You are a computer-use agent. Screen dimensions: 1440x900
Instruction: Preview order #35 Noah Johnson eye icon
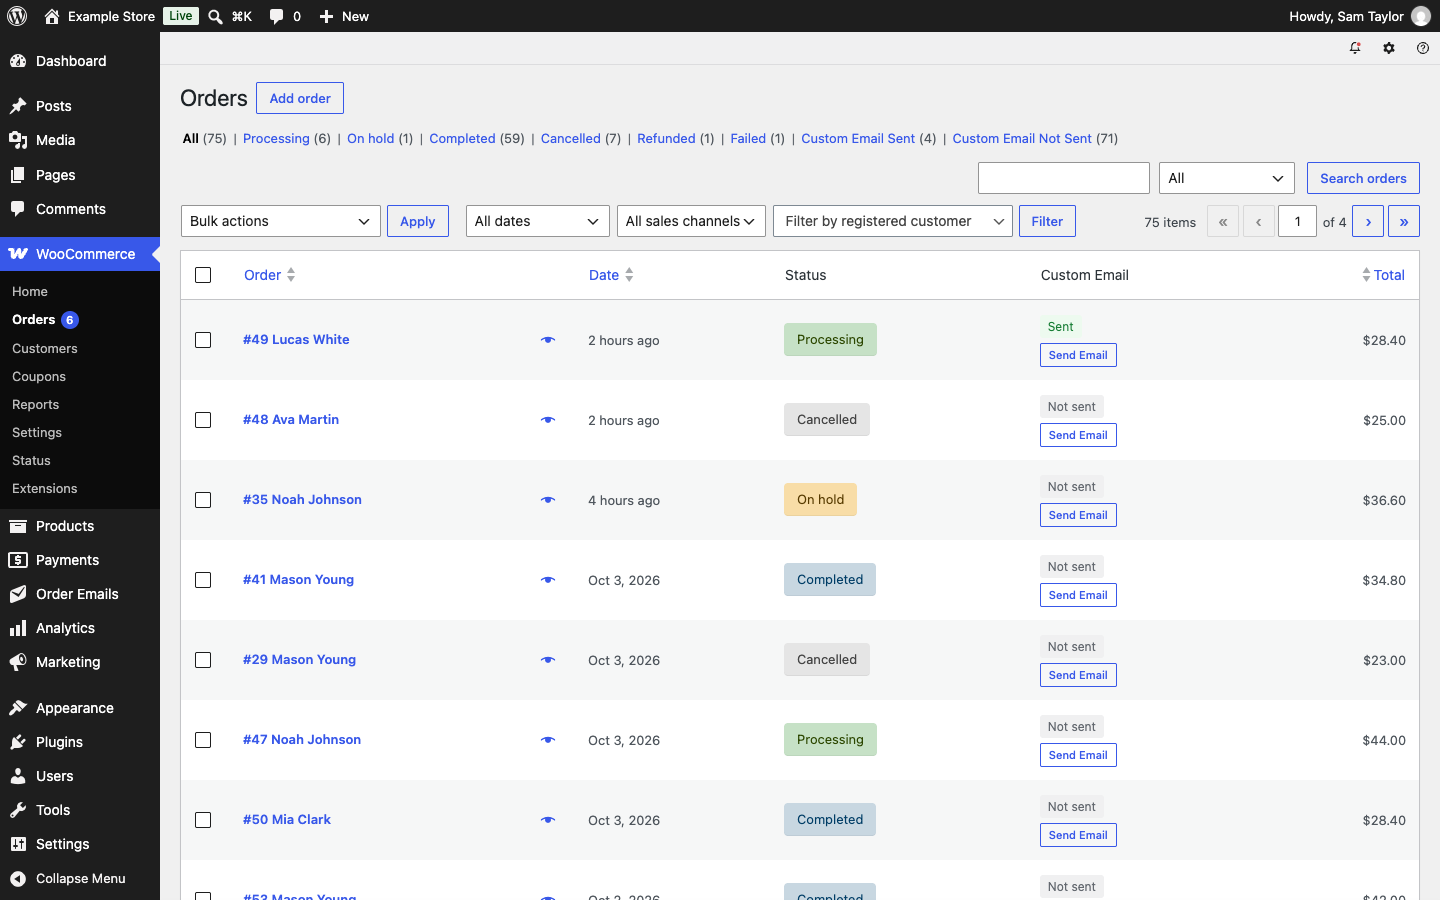[x=548, y=500]
